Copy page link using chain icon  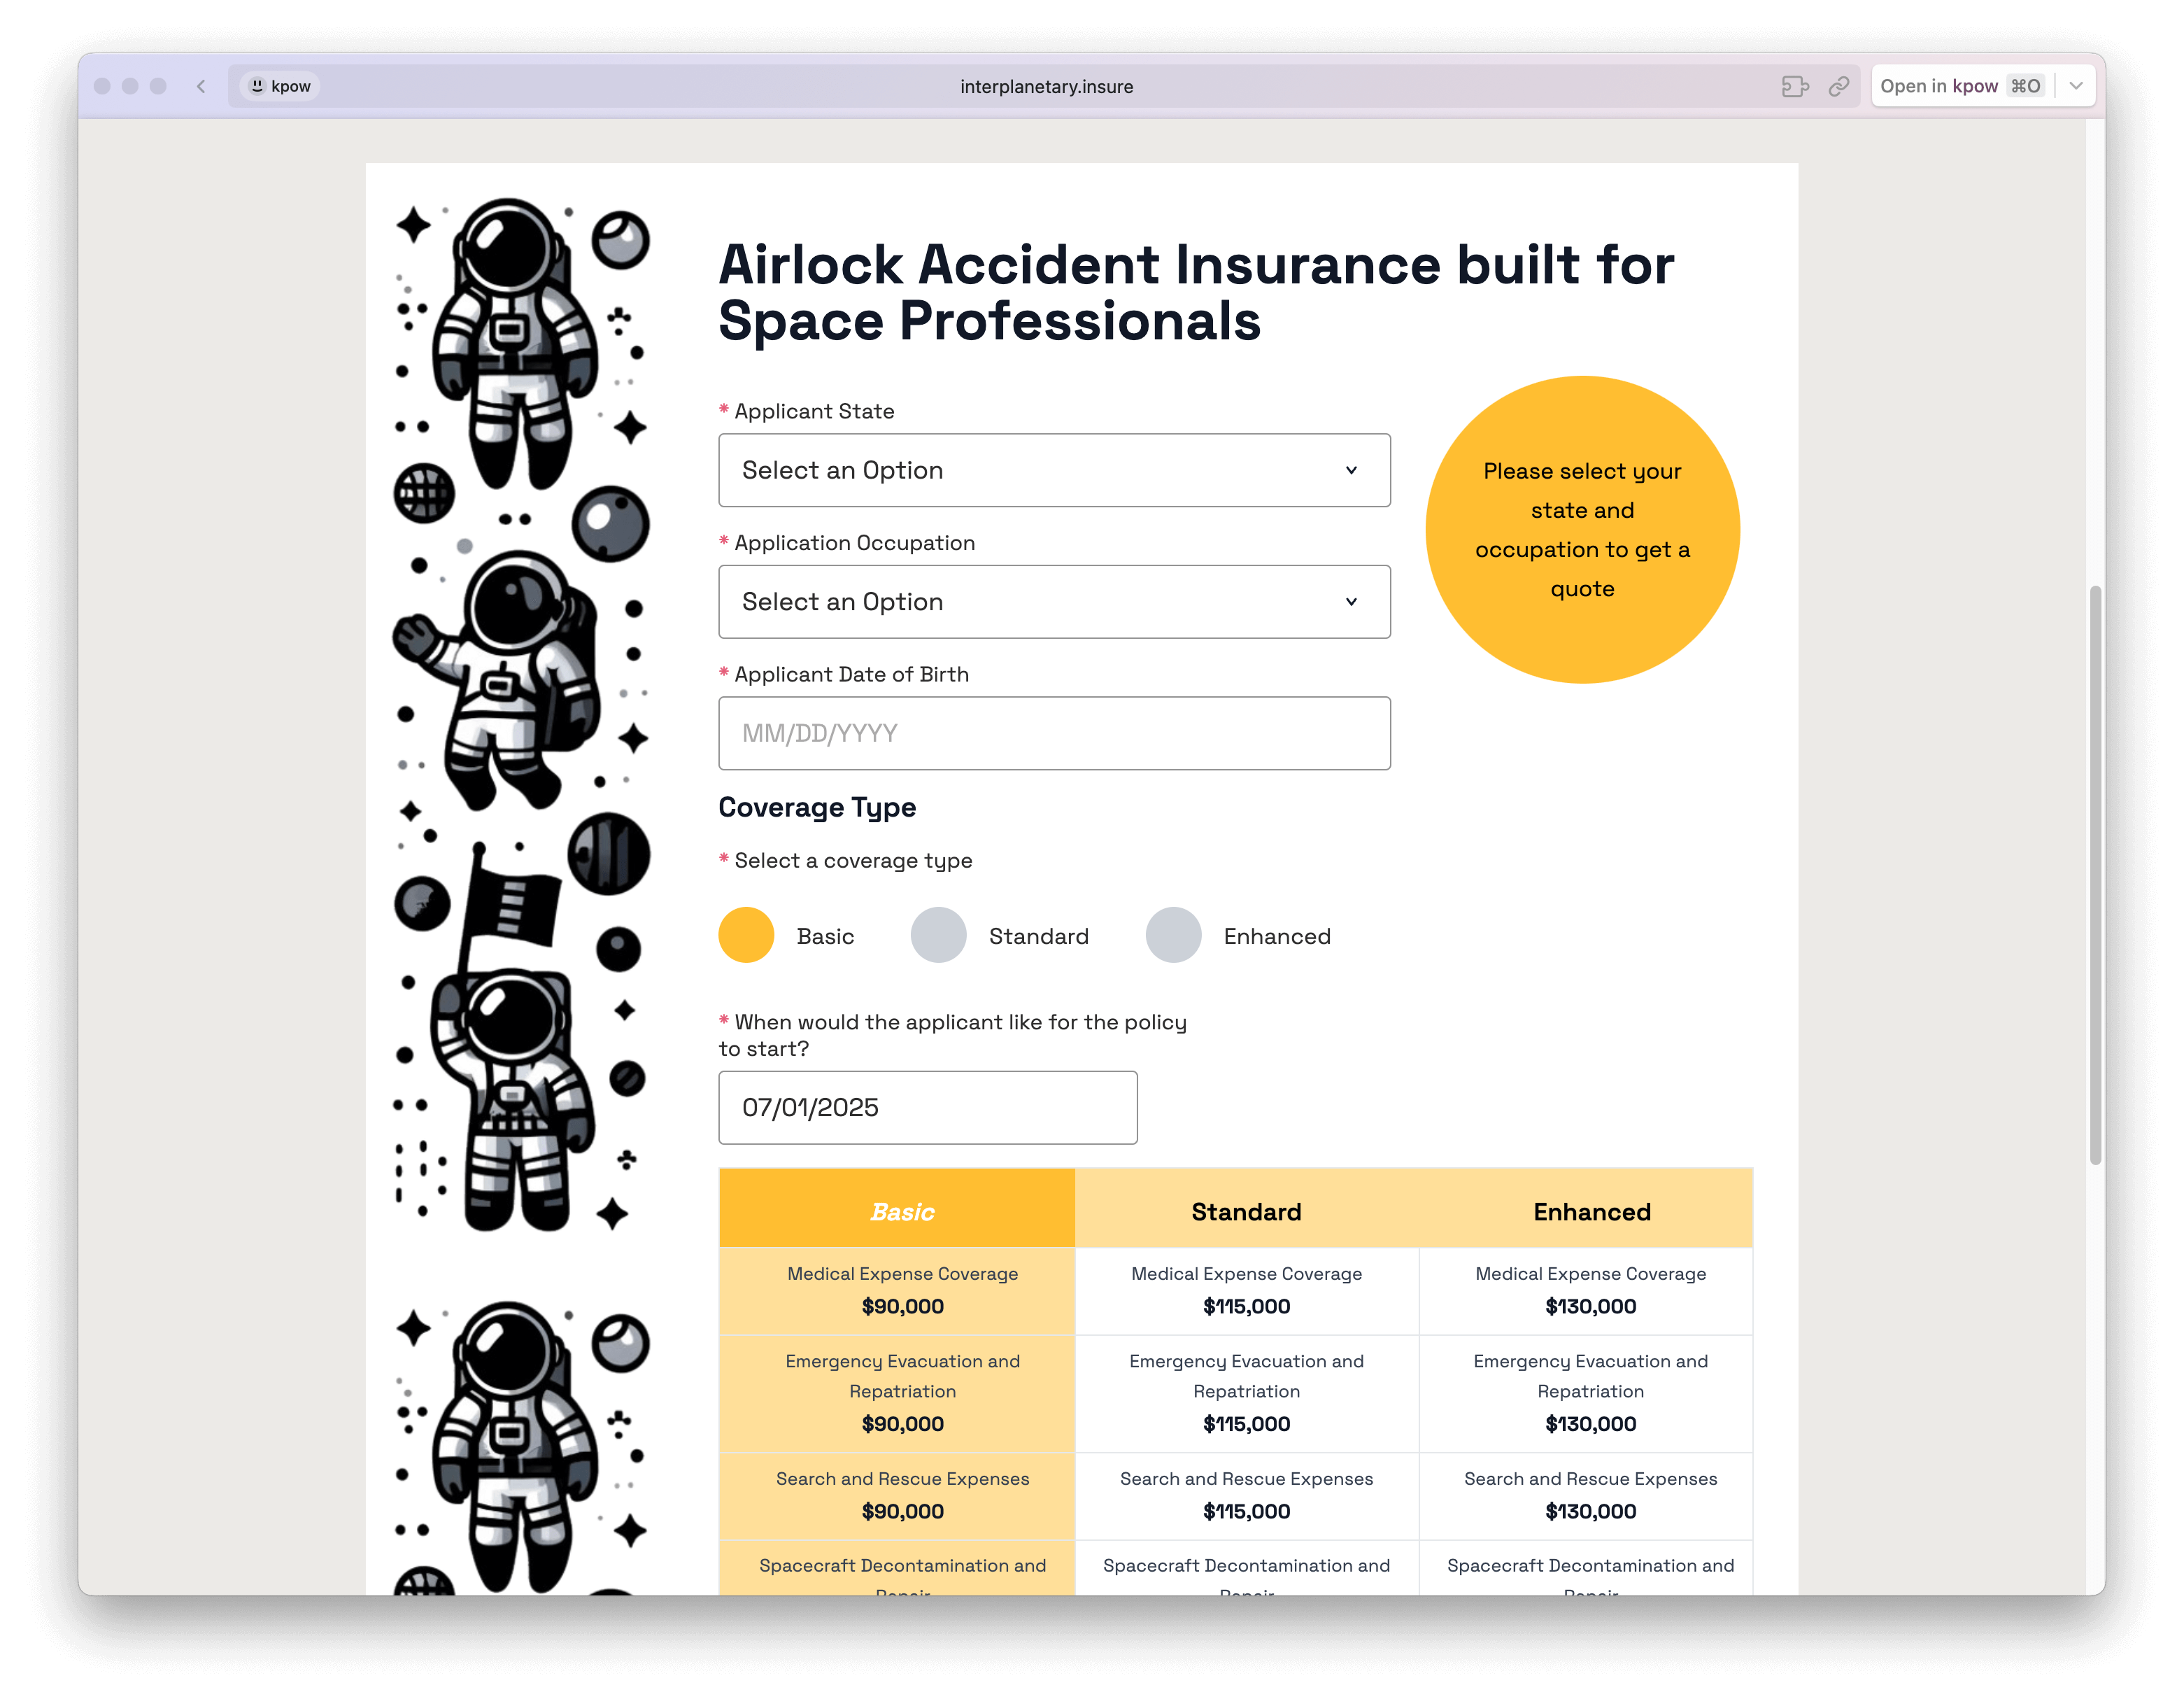point(1838,86)
